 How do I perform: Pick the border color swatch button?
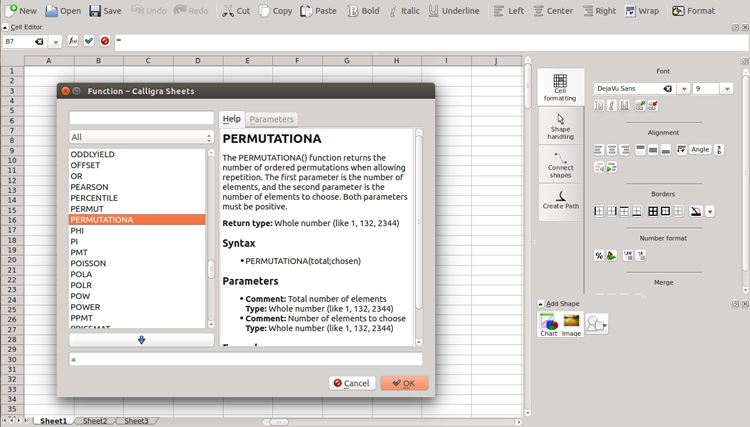click(696, 211)
